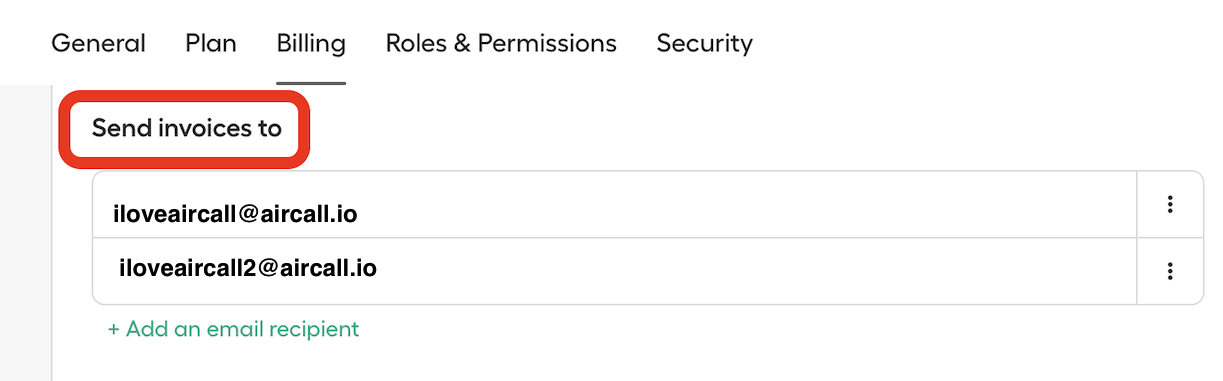Click the underline beneath the Billing tab

click(x=311, y=83)
